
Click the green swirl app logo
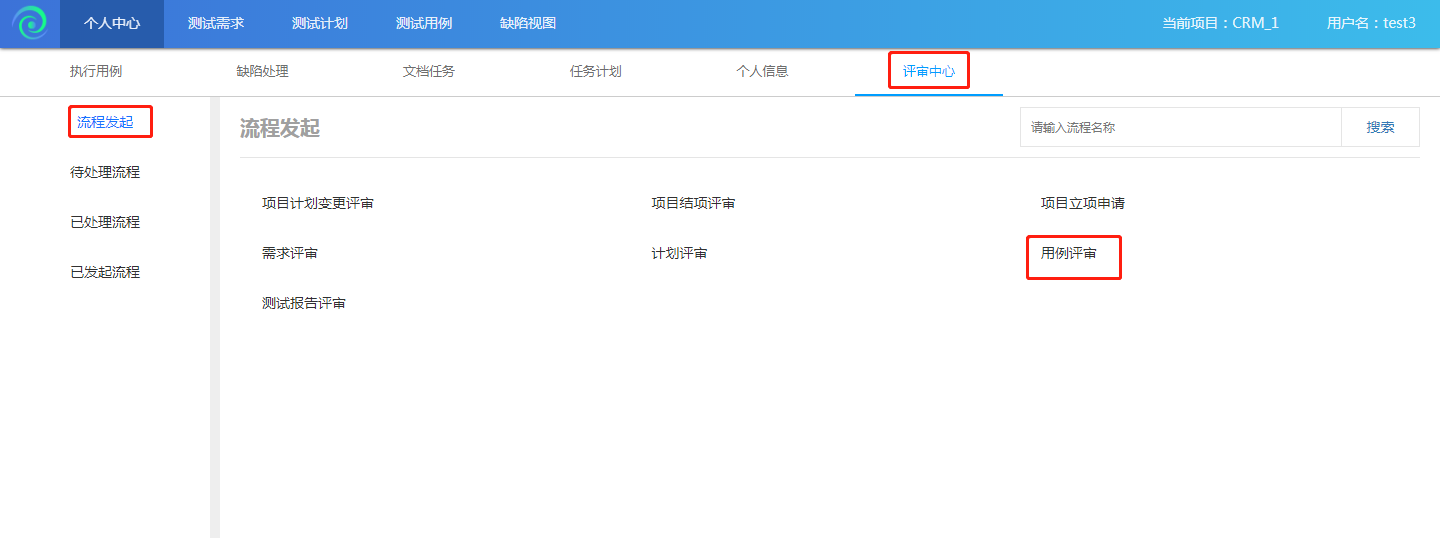pos(30,23)
